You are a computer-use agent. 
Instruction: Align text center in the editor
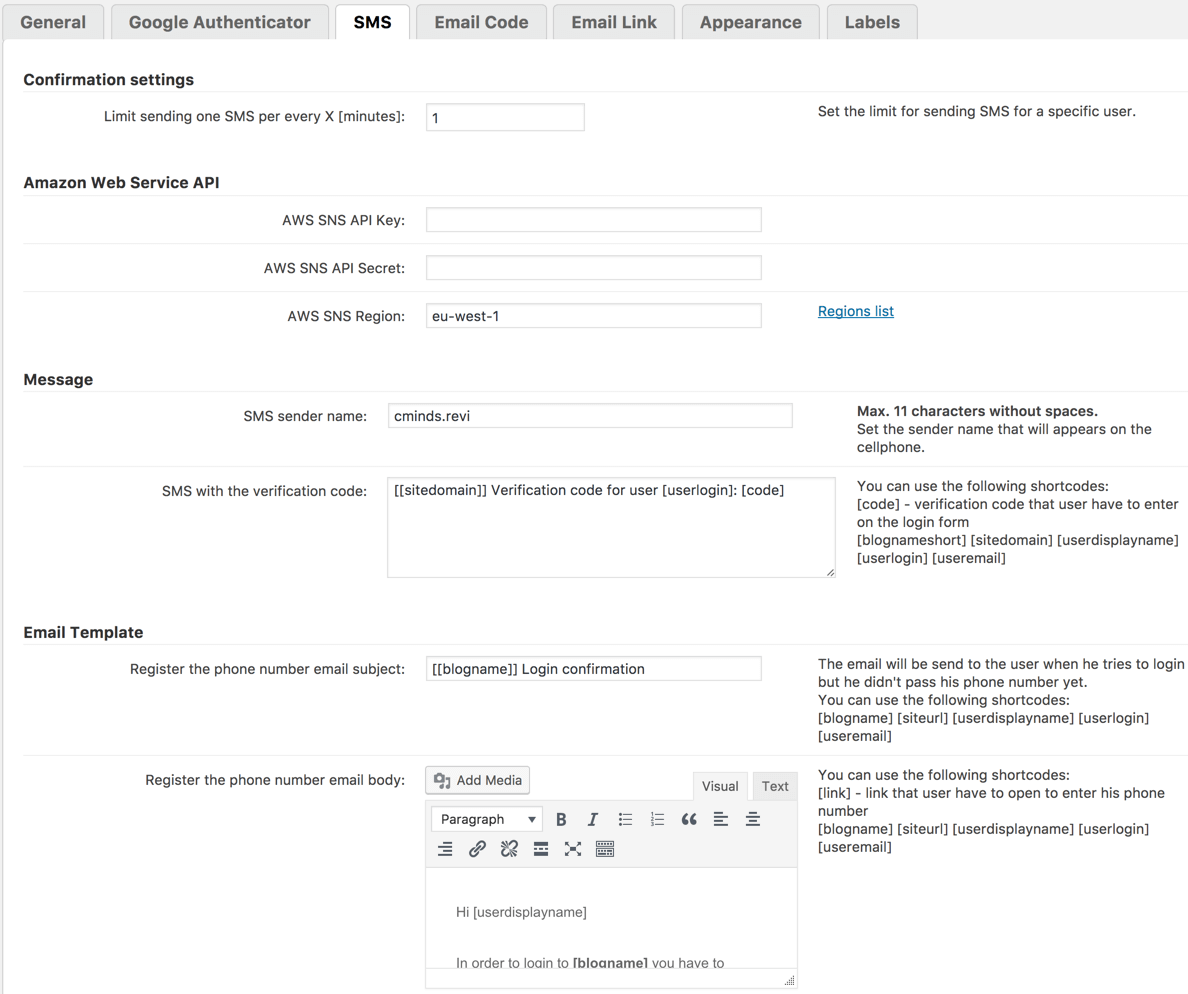[753, 819]
